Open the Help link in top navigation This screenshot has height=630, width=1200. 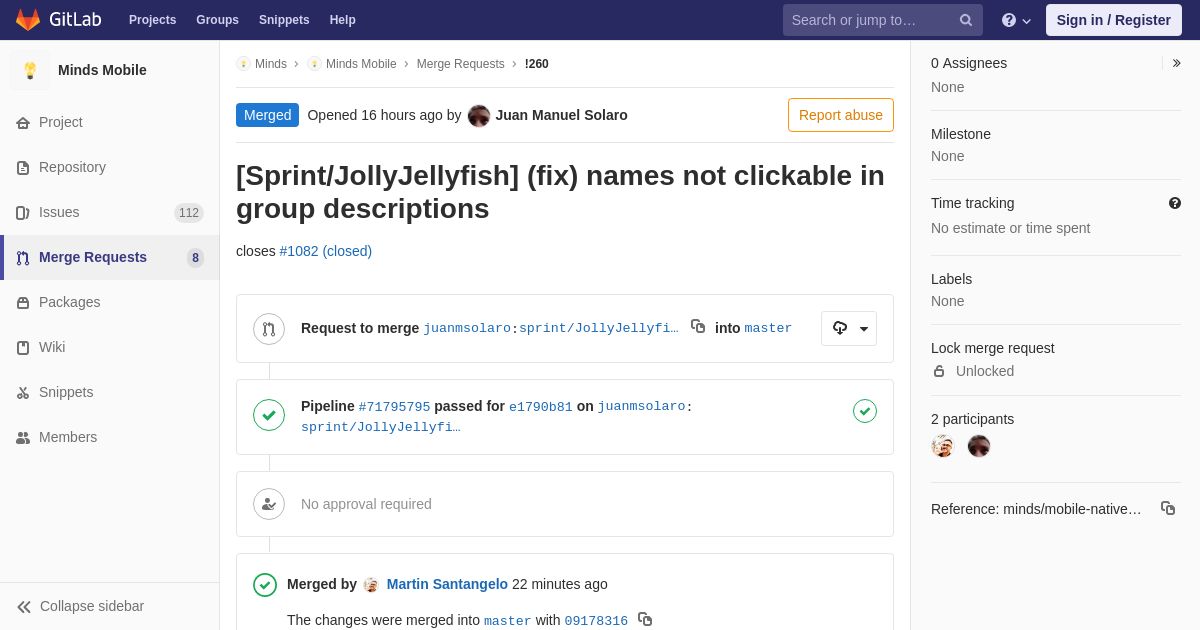click(x=343, y=20)
